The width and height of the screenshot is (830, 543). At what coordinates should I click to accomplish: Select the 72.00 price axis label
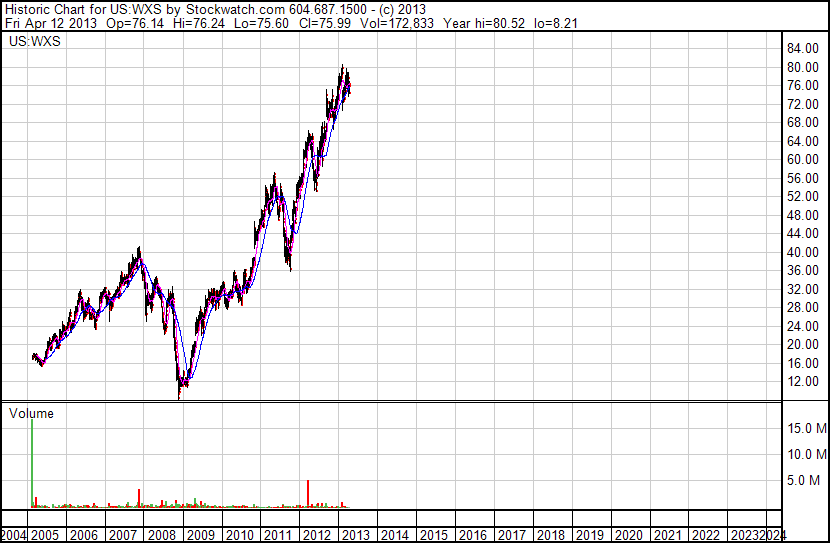point(803,104)
